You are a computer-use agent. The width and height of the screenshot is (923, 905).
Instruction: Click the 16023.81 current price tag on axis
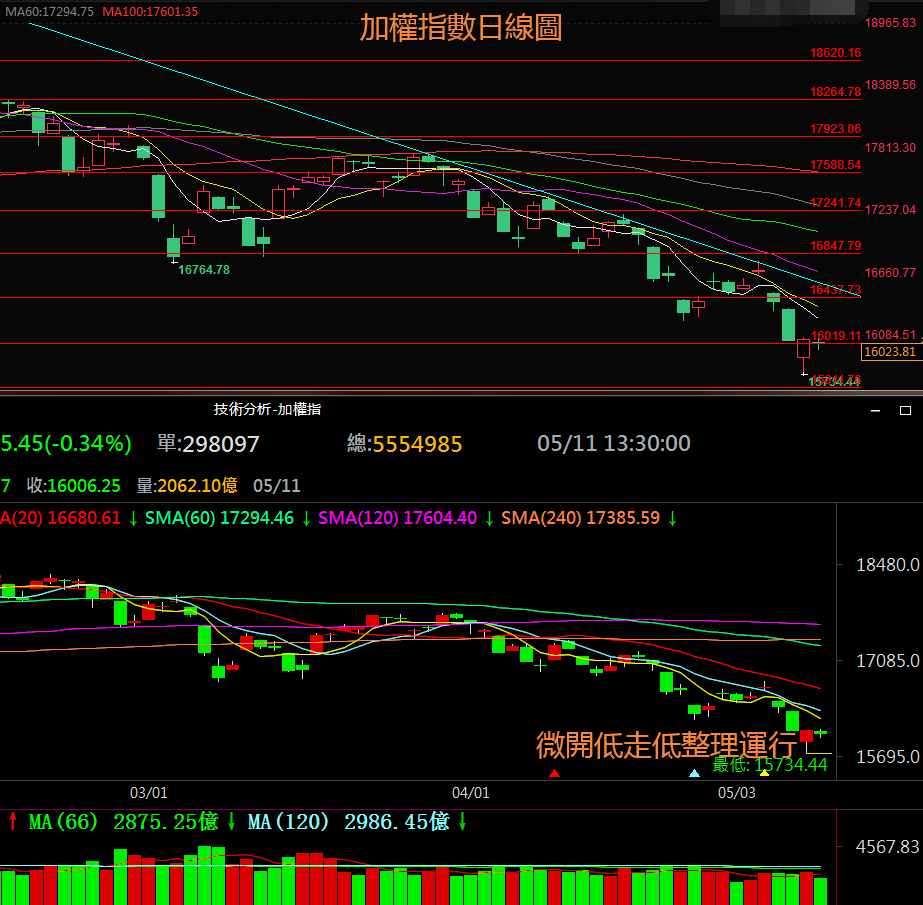pyautogui.click(x=889, y=352)
